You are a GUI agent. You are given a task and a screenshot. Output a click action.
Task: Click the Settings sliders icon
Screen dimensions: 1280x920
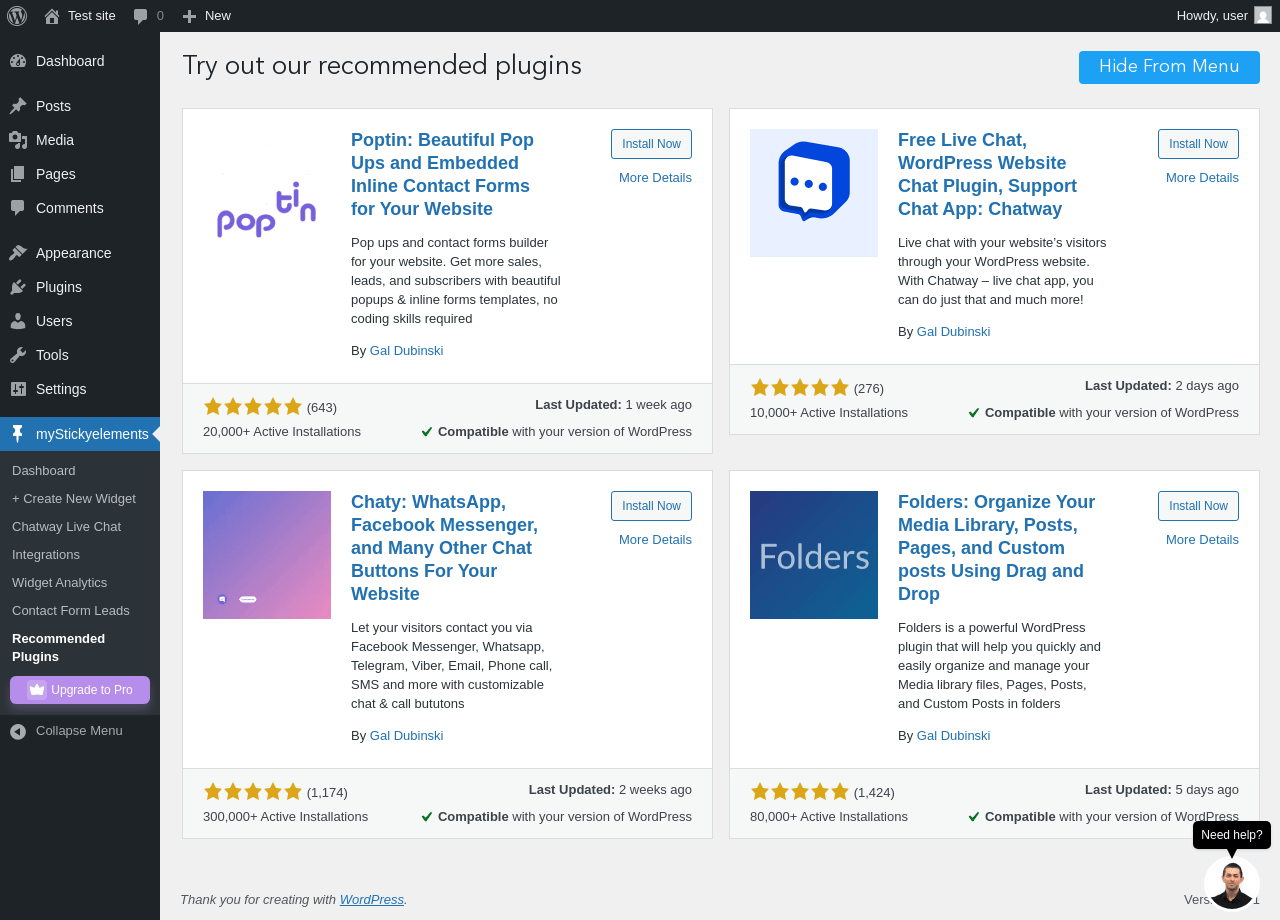pyautogui.click(x=18, y=389)
